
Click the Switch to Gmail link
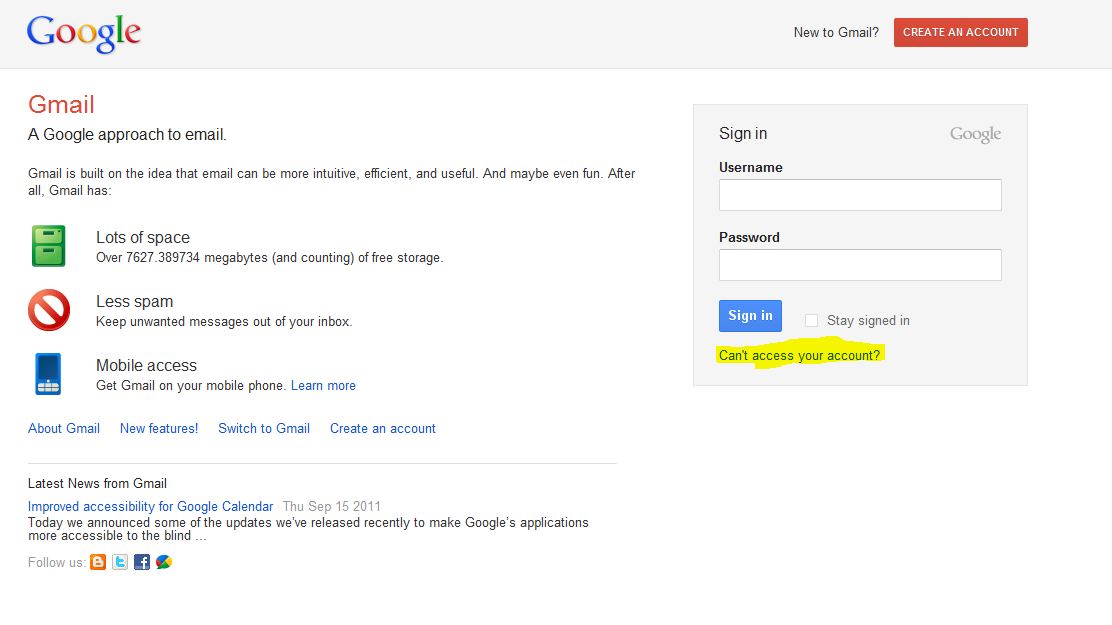pyautogui.click(x=264, y=428)
